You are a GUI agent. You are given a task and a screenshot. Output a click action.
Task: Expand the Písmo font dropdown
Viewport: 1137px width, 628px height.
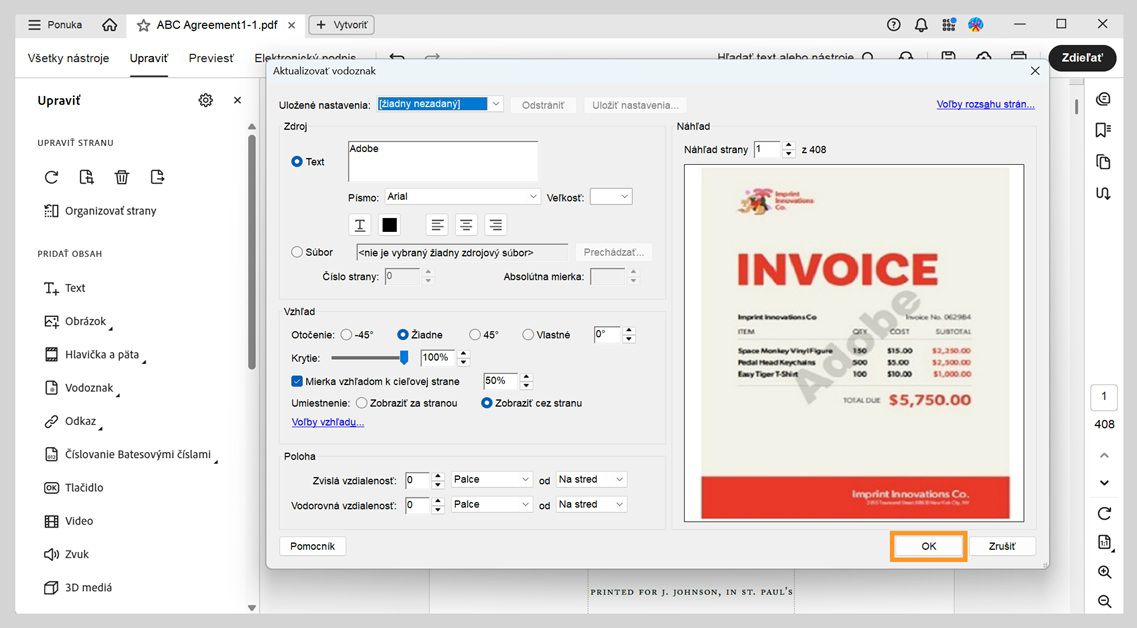coord(460,196)
